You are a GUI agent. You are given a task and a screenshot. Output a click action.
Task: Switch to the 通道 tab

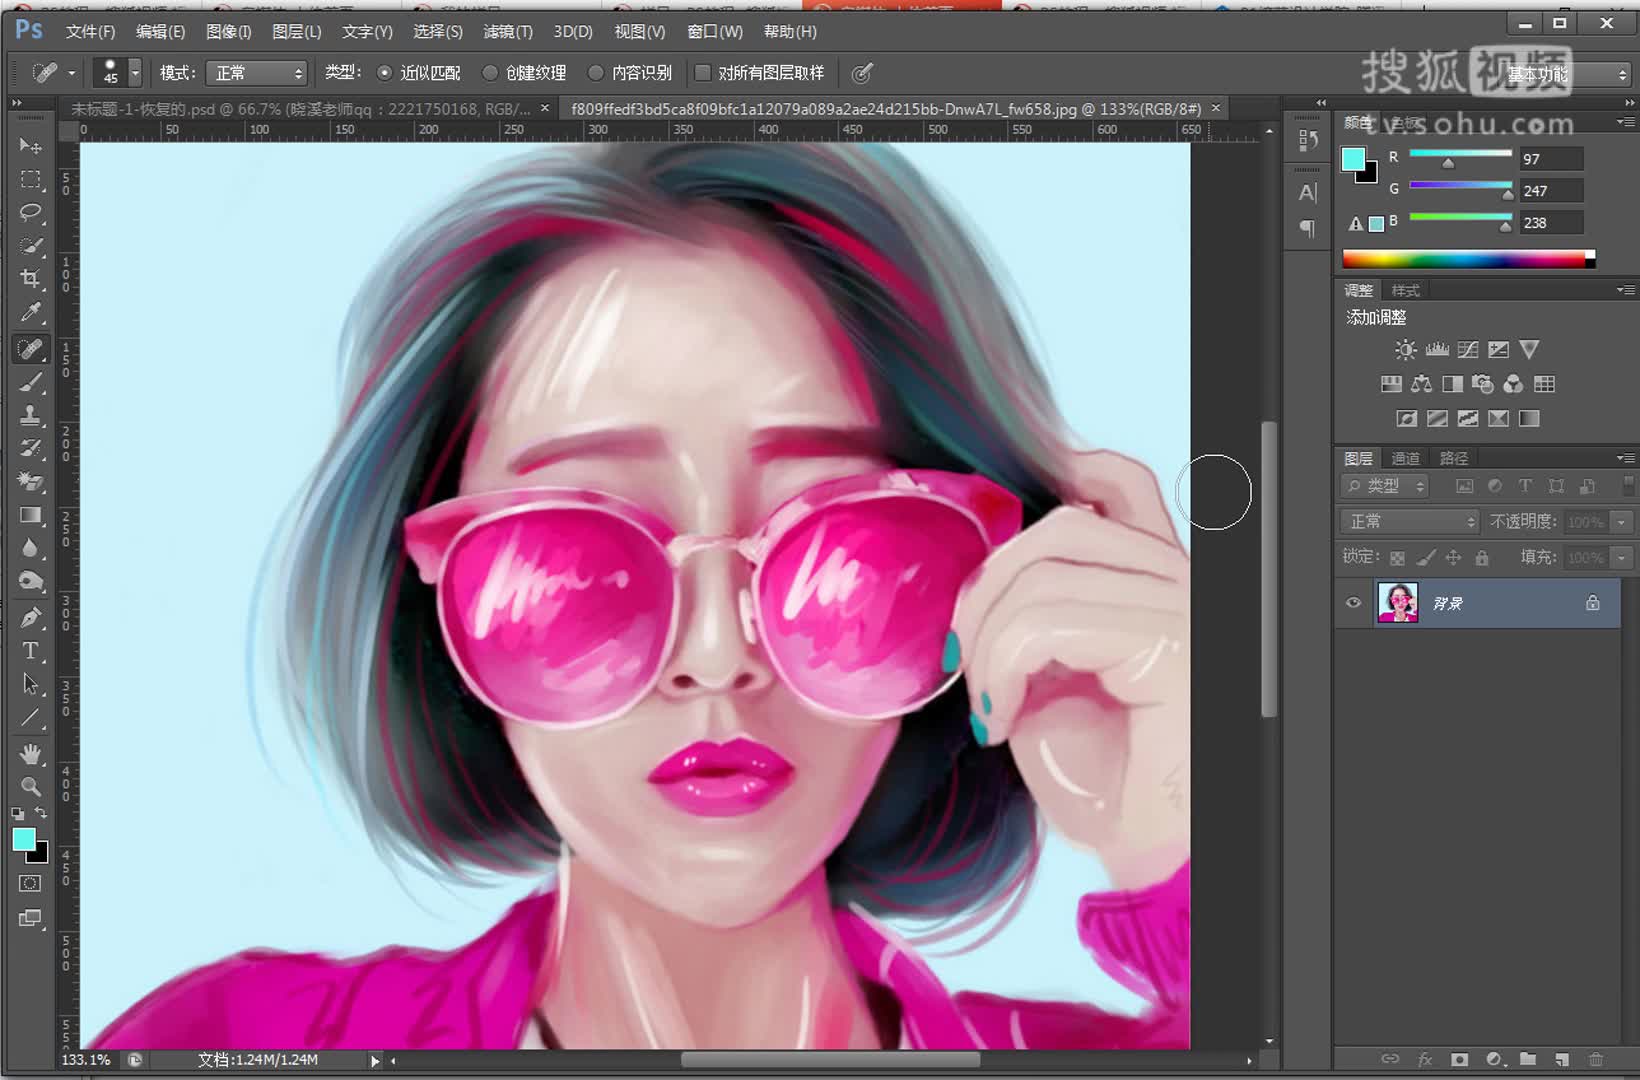pos(1405,458)
